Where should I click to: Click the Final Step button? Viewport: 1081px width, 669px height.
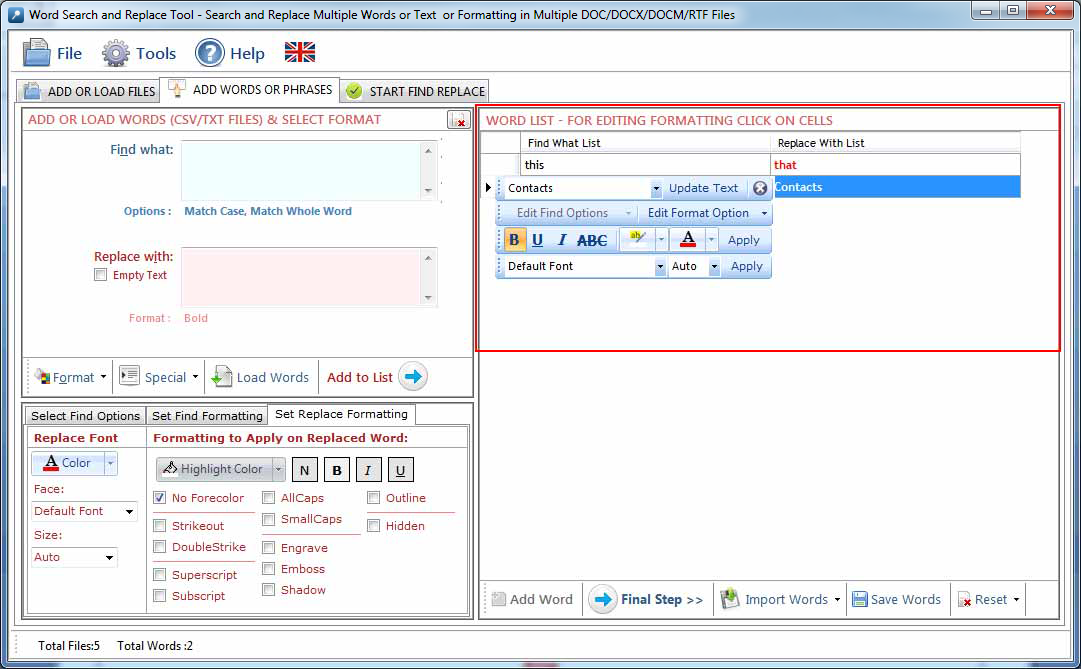coord(648,599)
